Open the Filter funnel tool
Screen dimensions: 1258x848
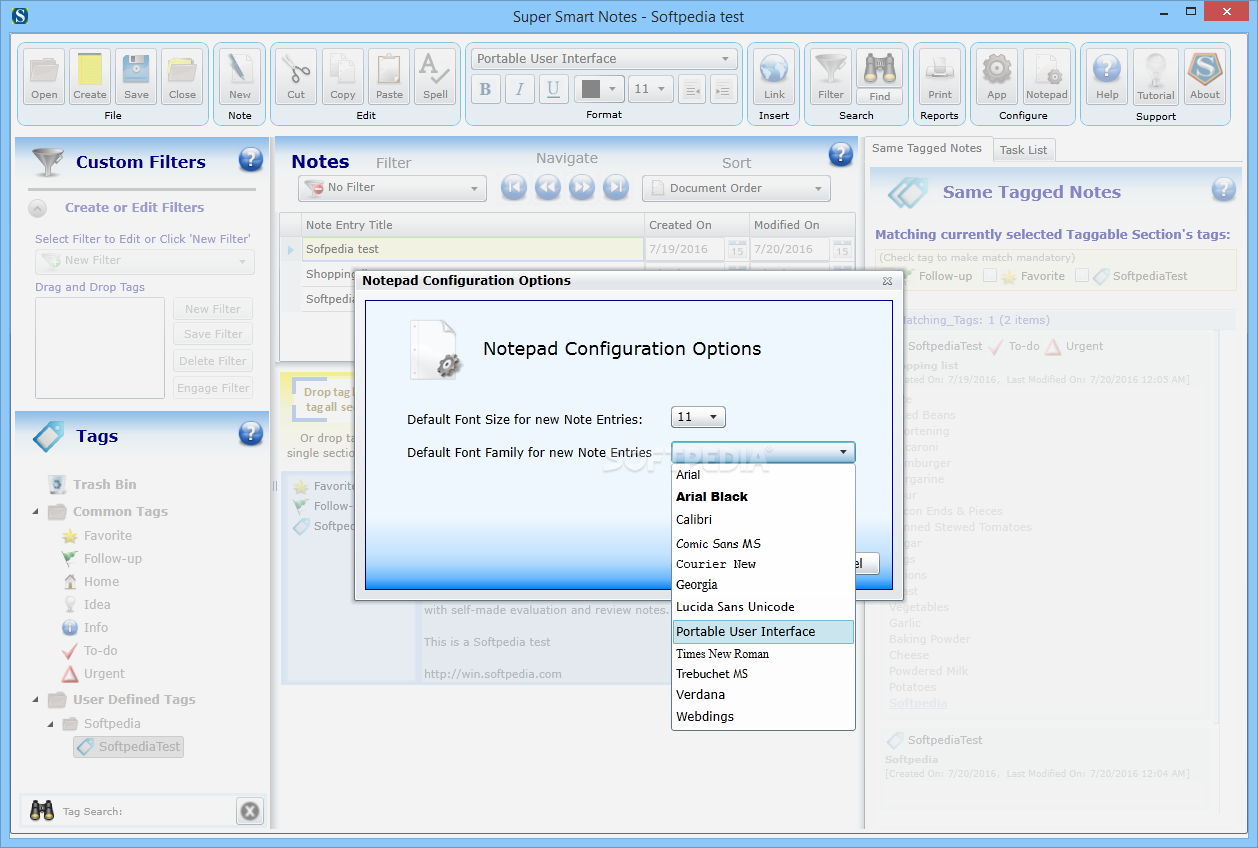tap(831, 77)
